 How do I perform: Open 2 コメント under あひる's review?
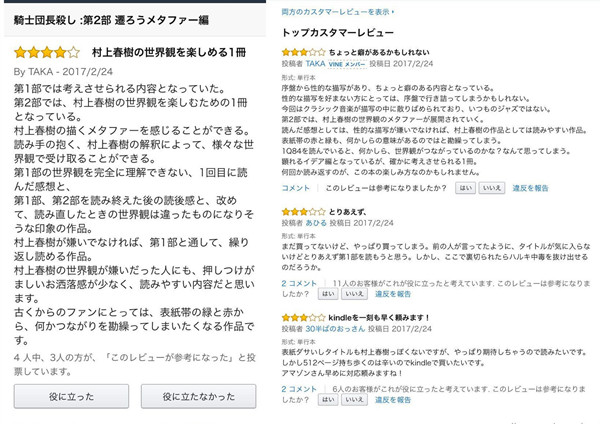pyautogui.click(x=299, y=284)
